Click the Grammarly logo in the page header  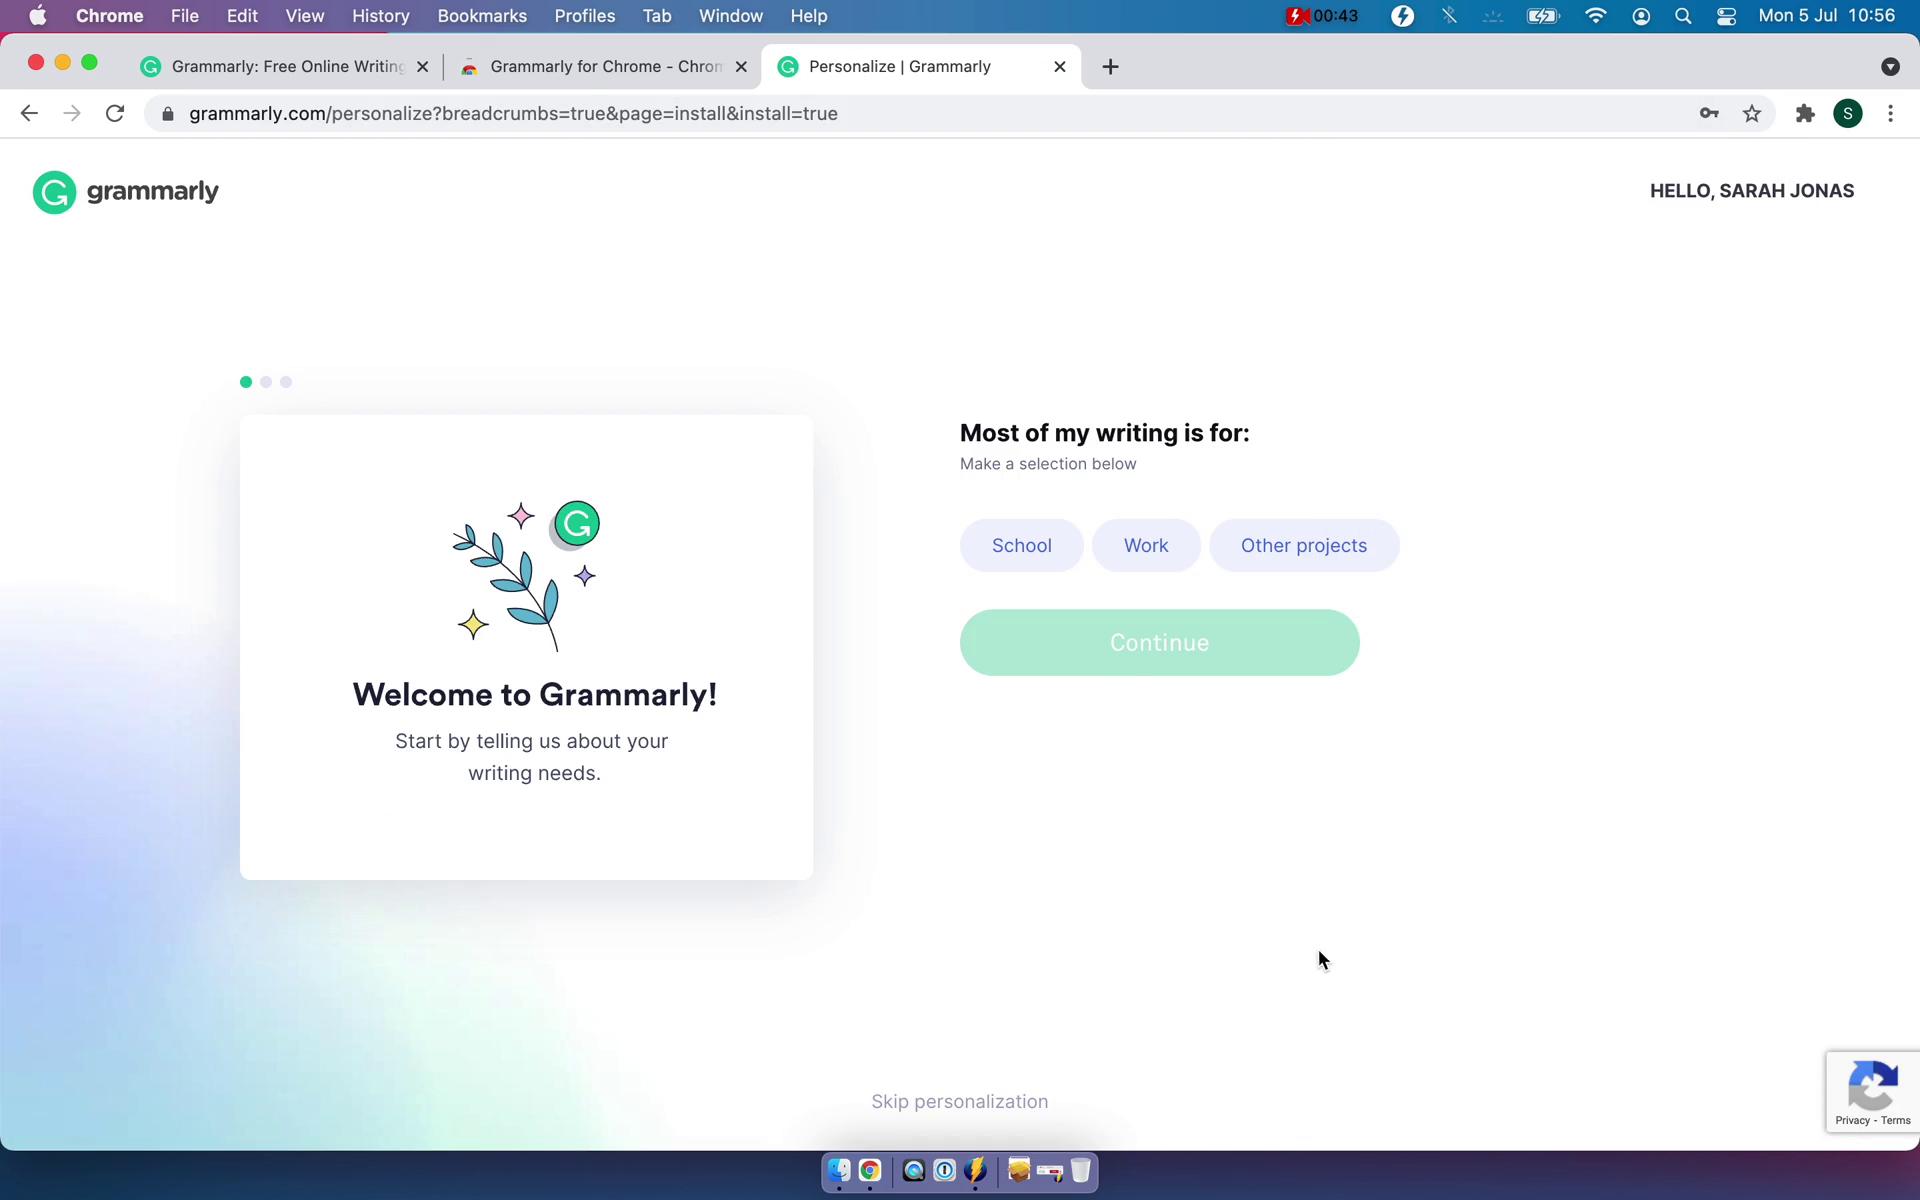[126, 192]
